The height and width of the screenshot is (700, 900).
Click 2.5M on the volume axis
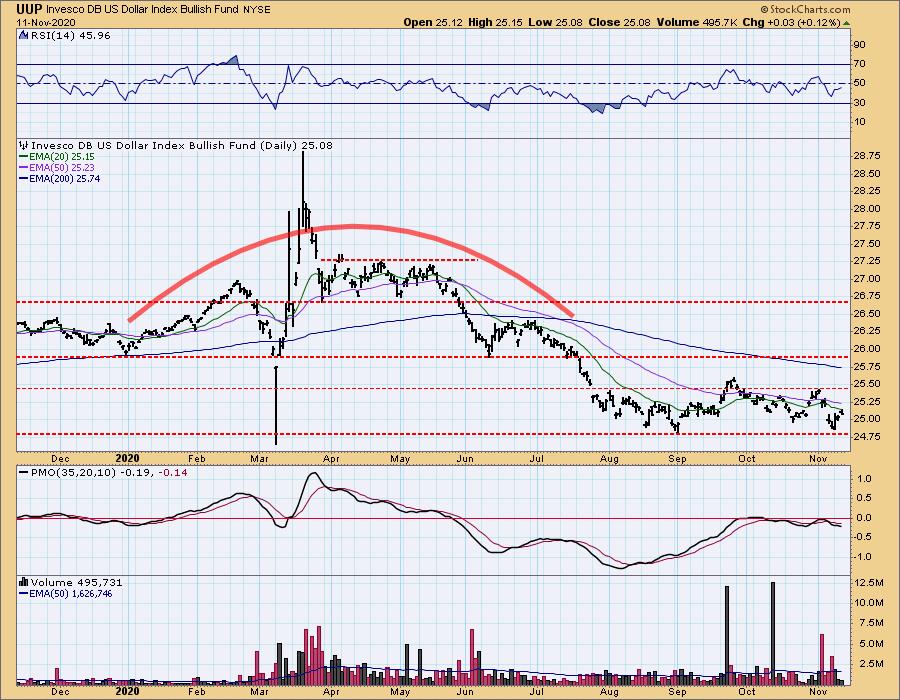tap(871, 664)
